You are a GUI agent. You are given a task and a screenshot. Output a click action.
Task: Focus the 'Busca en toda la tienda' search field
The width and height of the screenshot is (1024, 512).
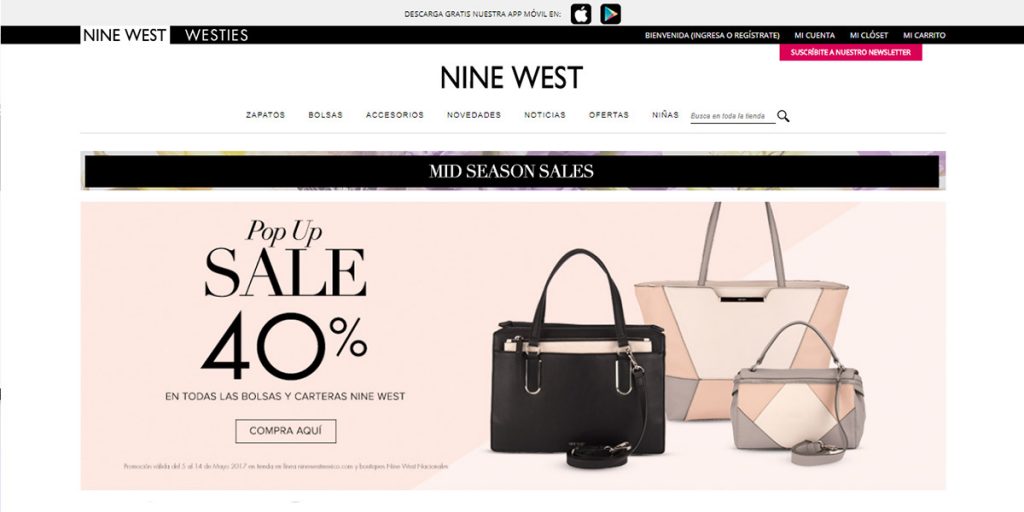[733, 116]
